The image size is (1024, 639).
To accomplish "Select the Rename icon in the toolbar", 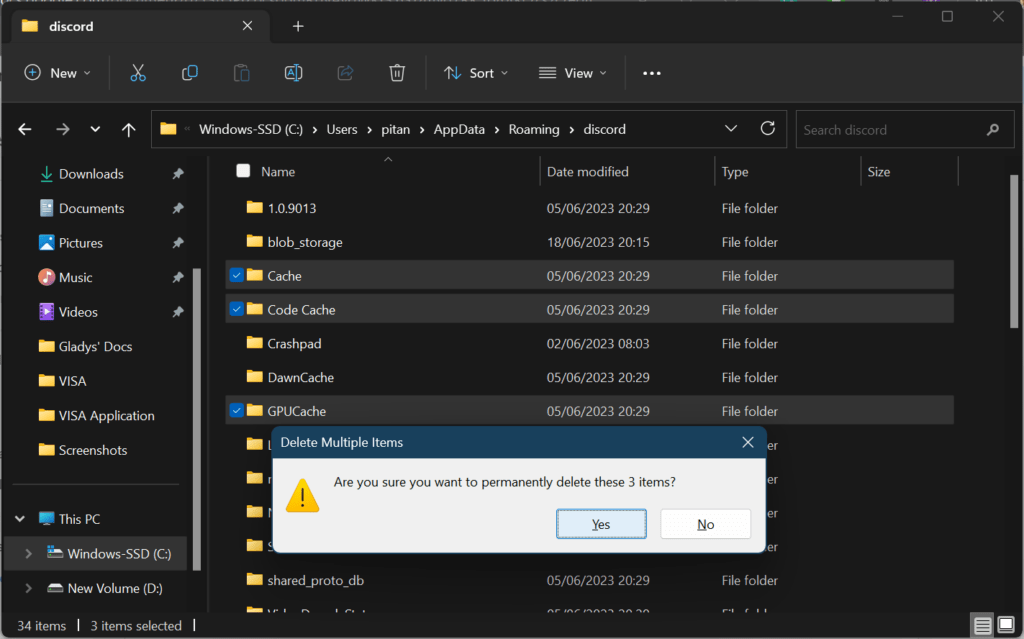I will pyautogui.click(x=293, y=72).
